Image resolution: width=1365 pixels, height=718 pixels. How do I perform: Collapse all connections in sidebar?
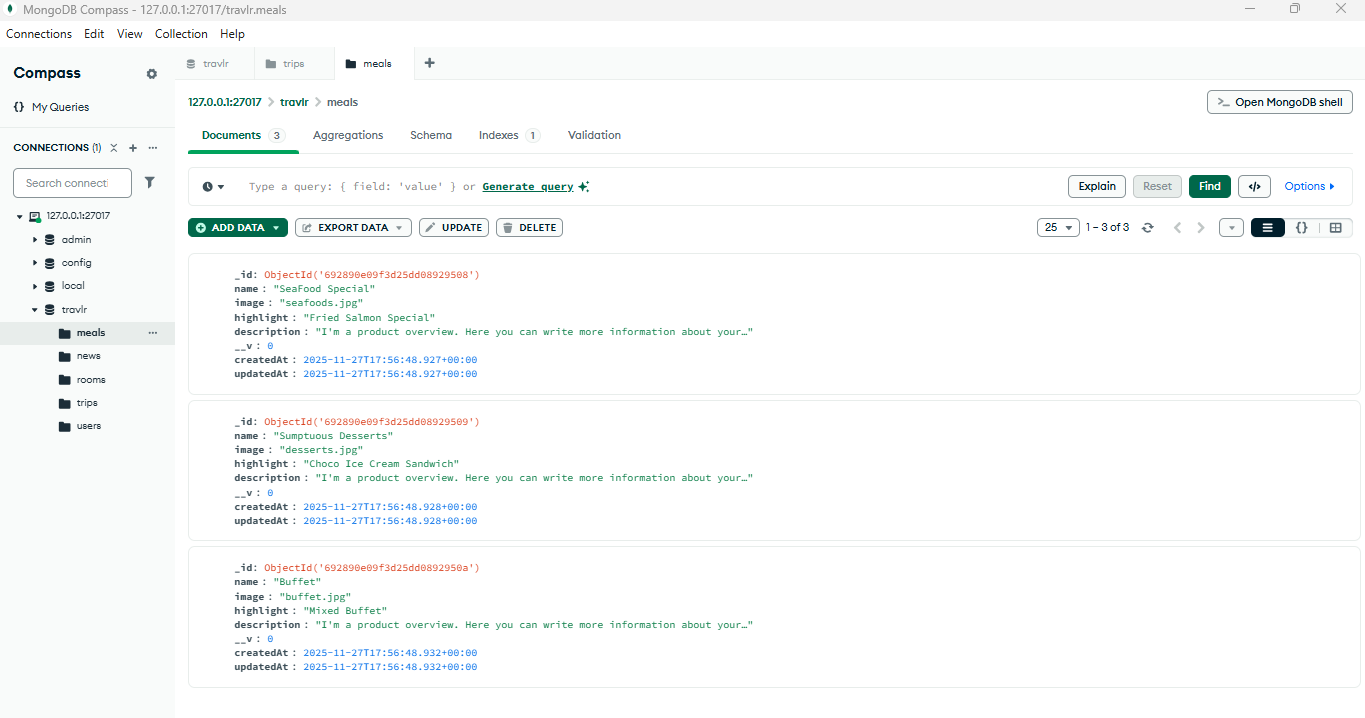coord(114,148)
